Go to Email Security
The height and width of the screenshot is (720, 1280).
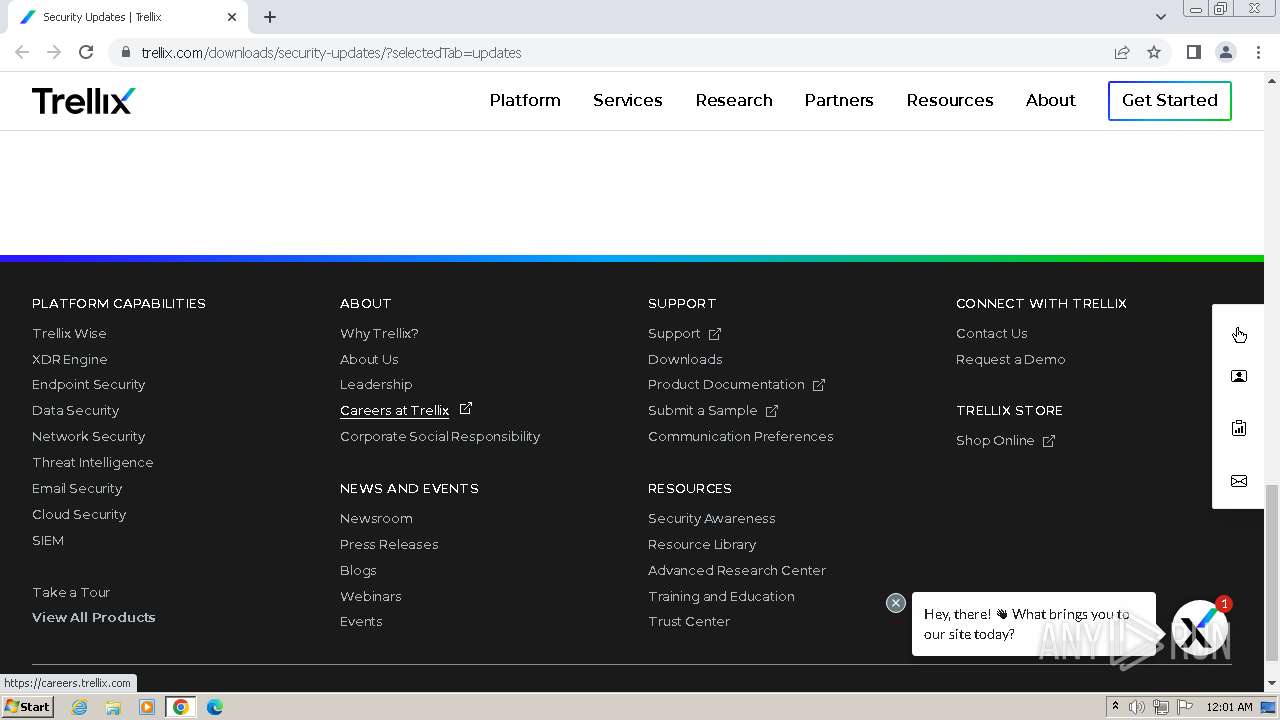(77, 488)
